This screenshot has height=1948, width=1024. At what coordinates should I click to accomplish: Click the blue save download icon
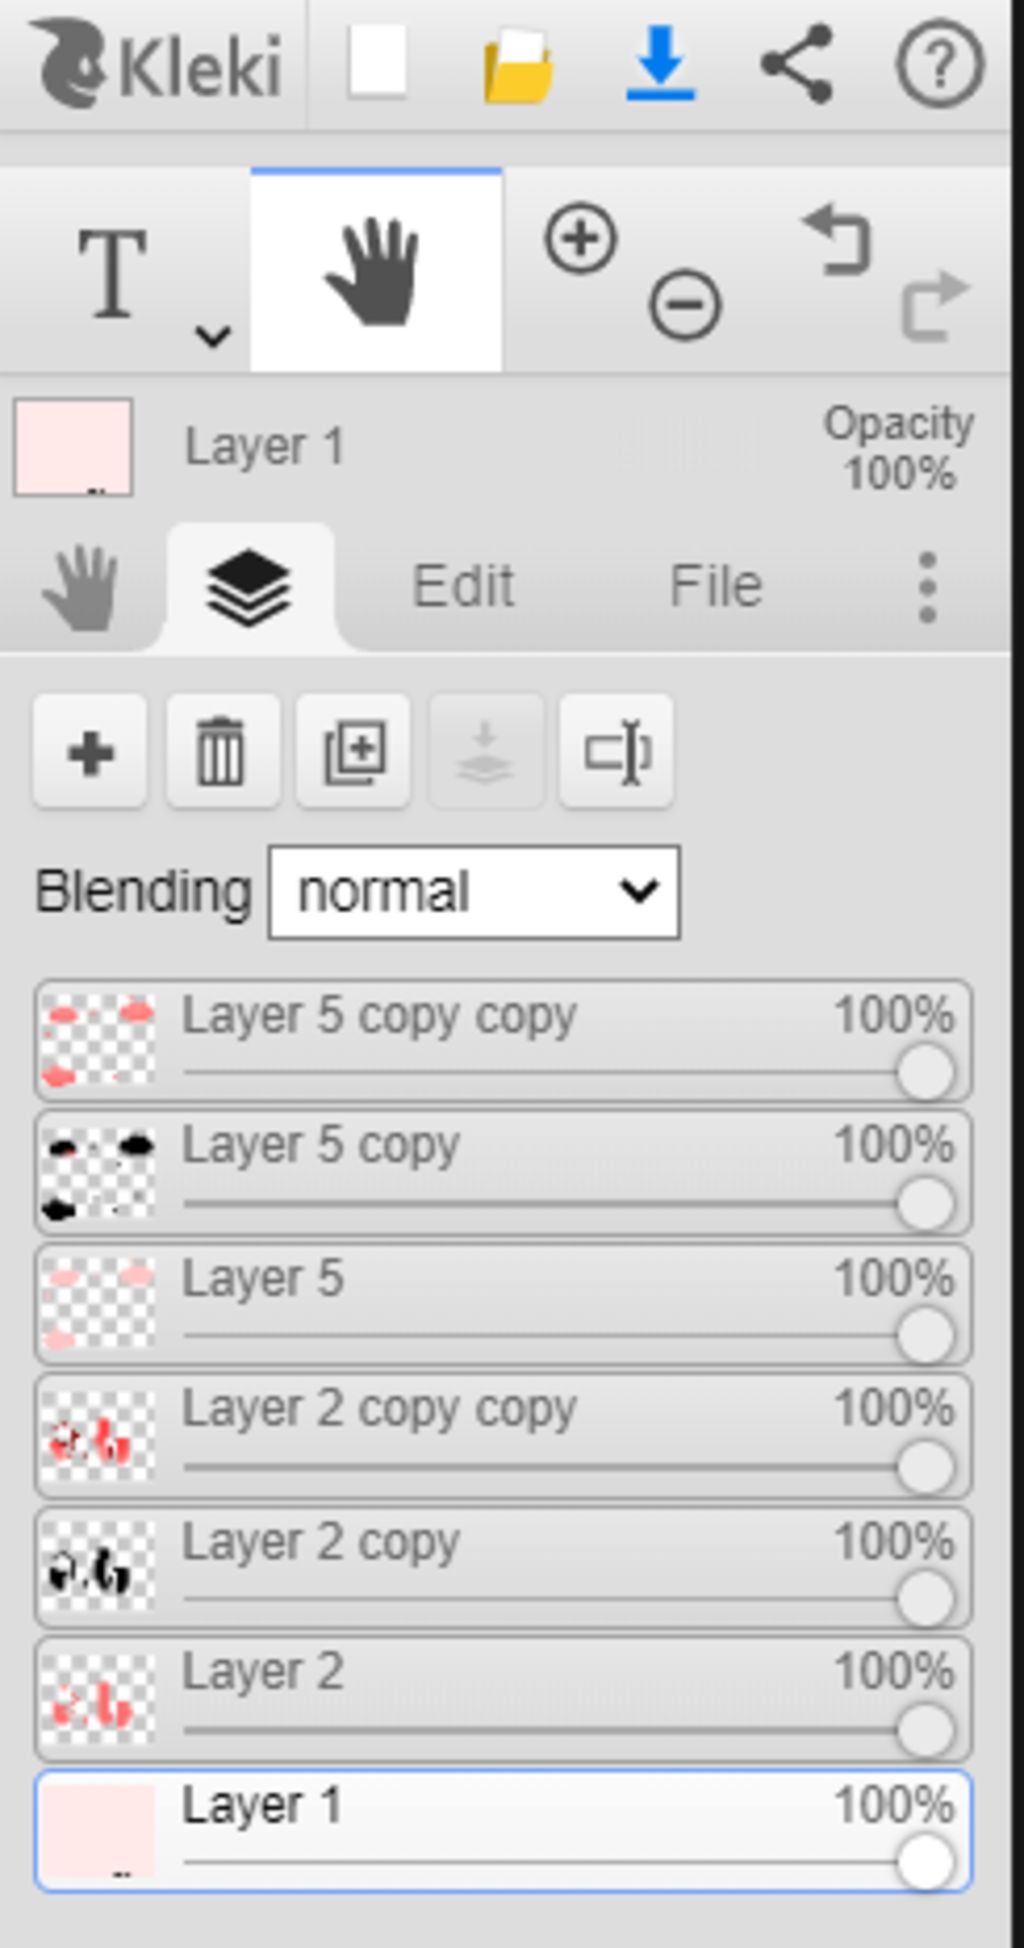click(x=660, y=64)
